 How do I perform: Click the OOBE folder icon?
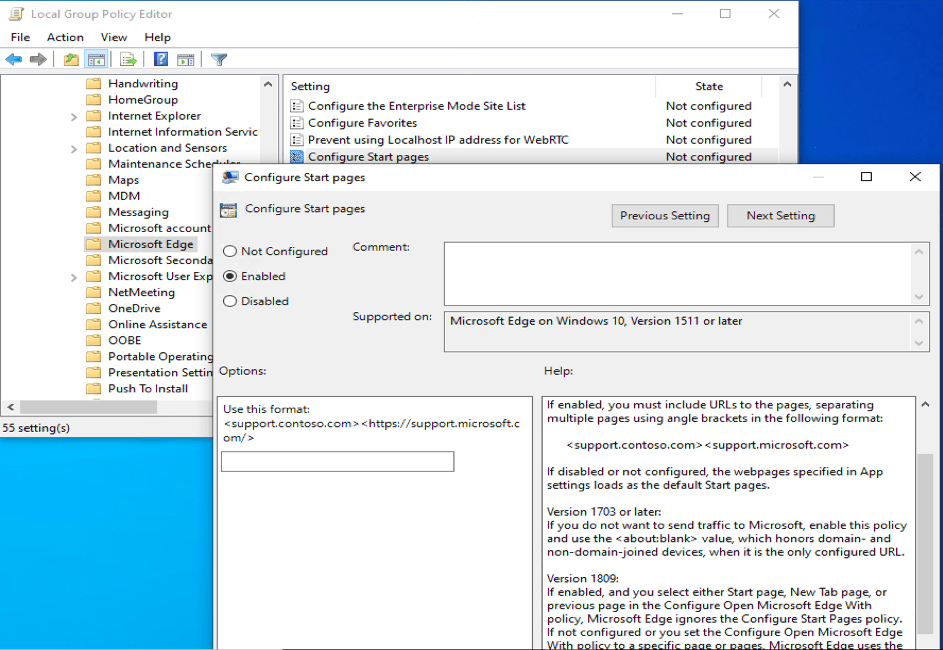tap(93, 340)
